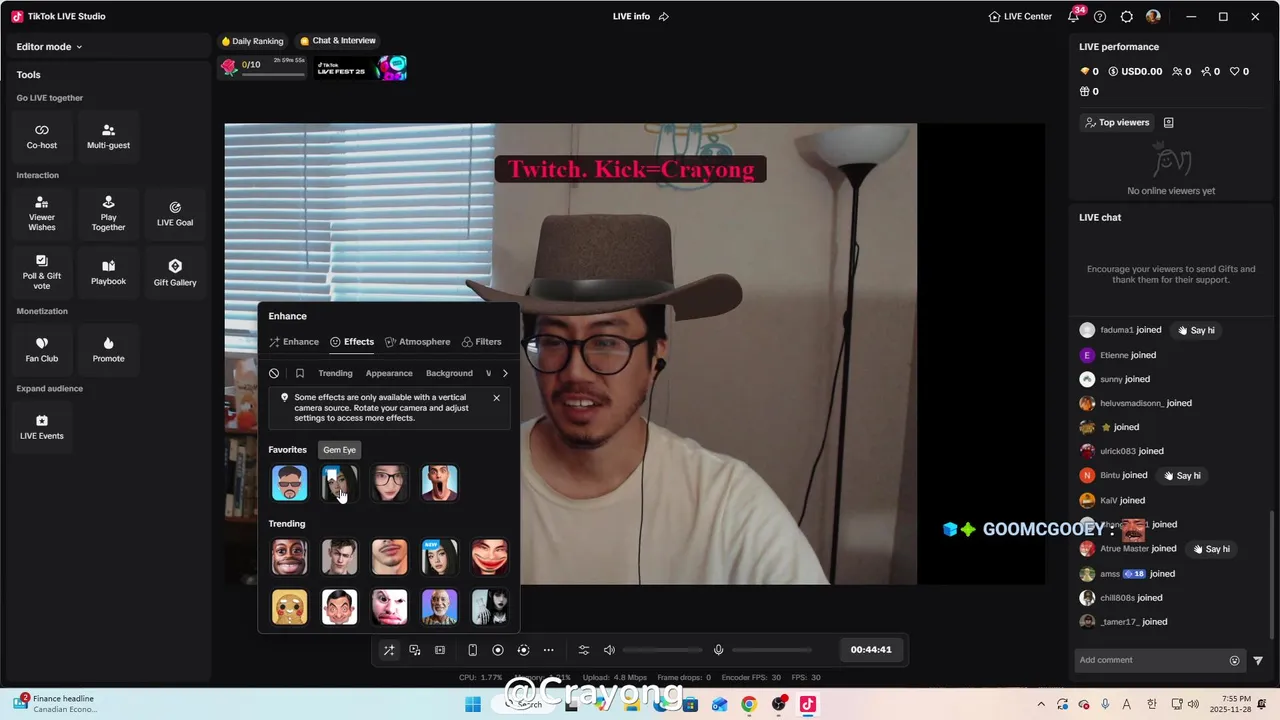Open Chrome from the taskbar
1280x720 pixels.
pyautogui.click(x=748, y=704)
